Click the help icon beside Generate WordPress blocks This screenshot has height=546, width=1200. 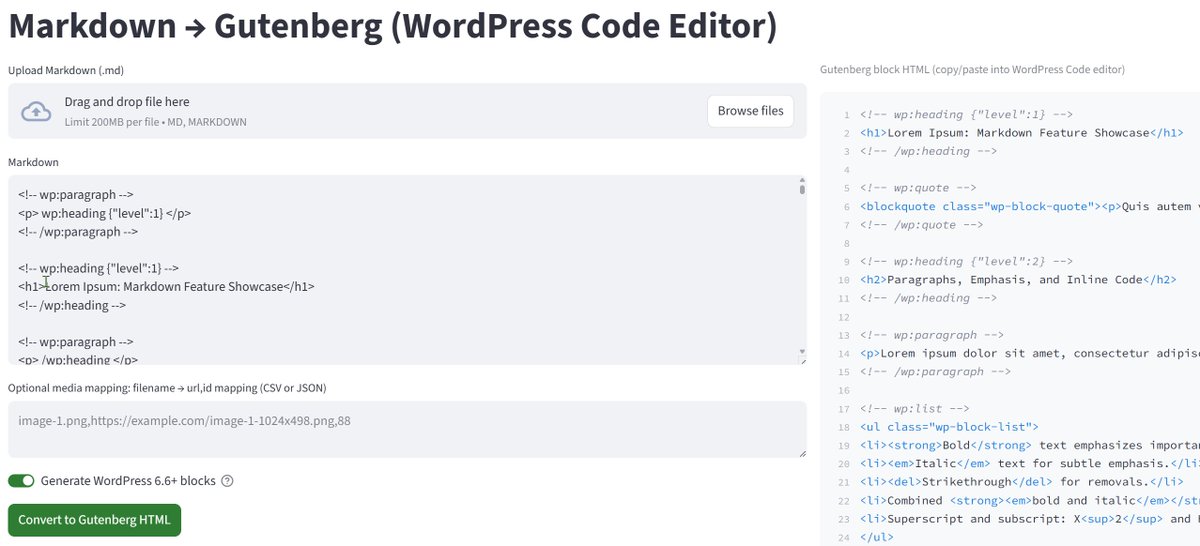point(227,481)
